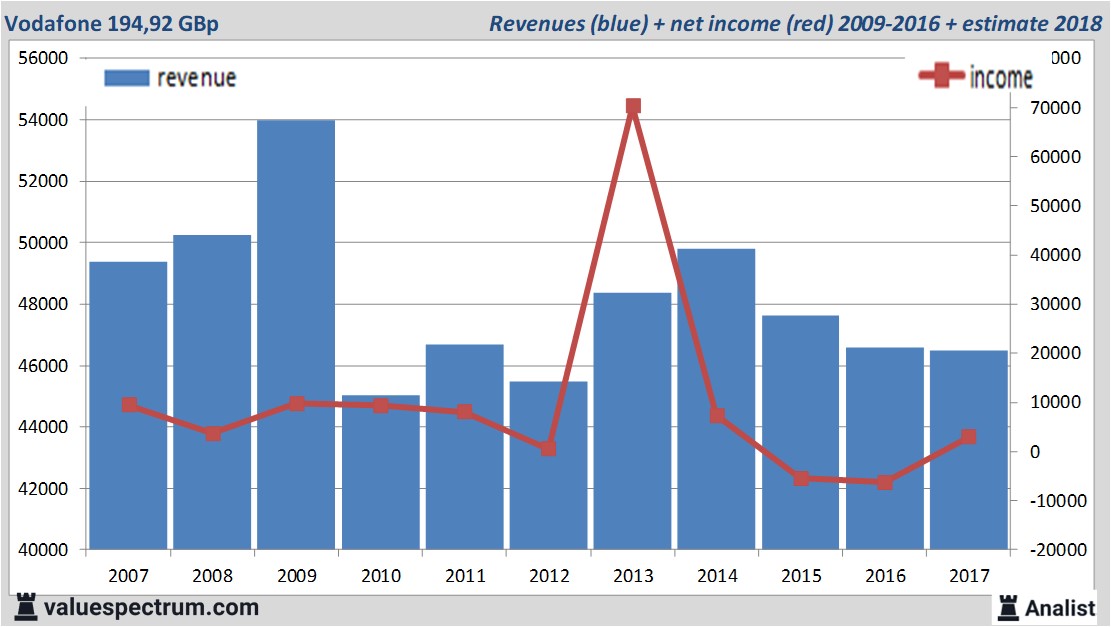1111x627 pixels.
Task: Click the 2015 x-axis year label
Action: pos(801,576)
